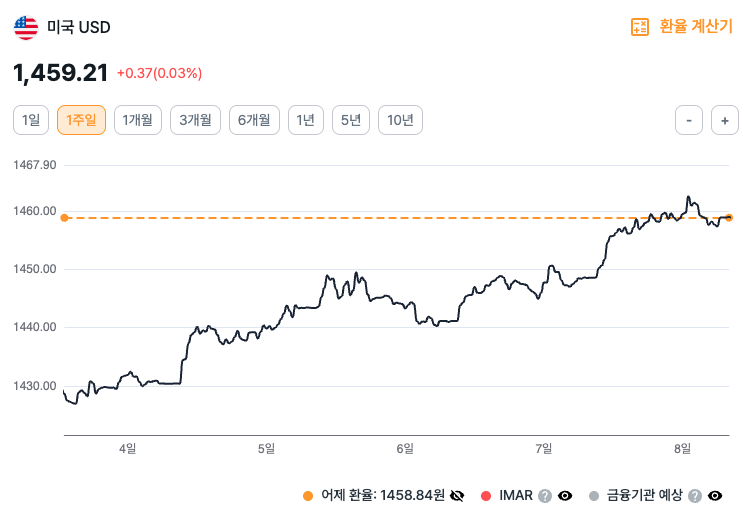This screenshot has height=520, width=747.
Task: Click the IMAR help question mark
Action: pyautogui.click(x=545, y=495)
